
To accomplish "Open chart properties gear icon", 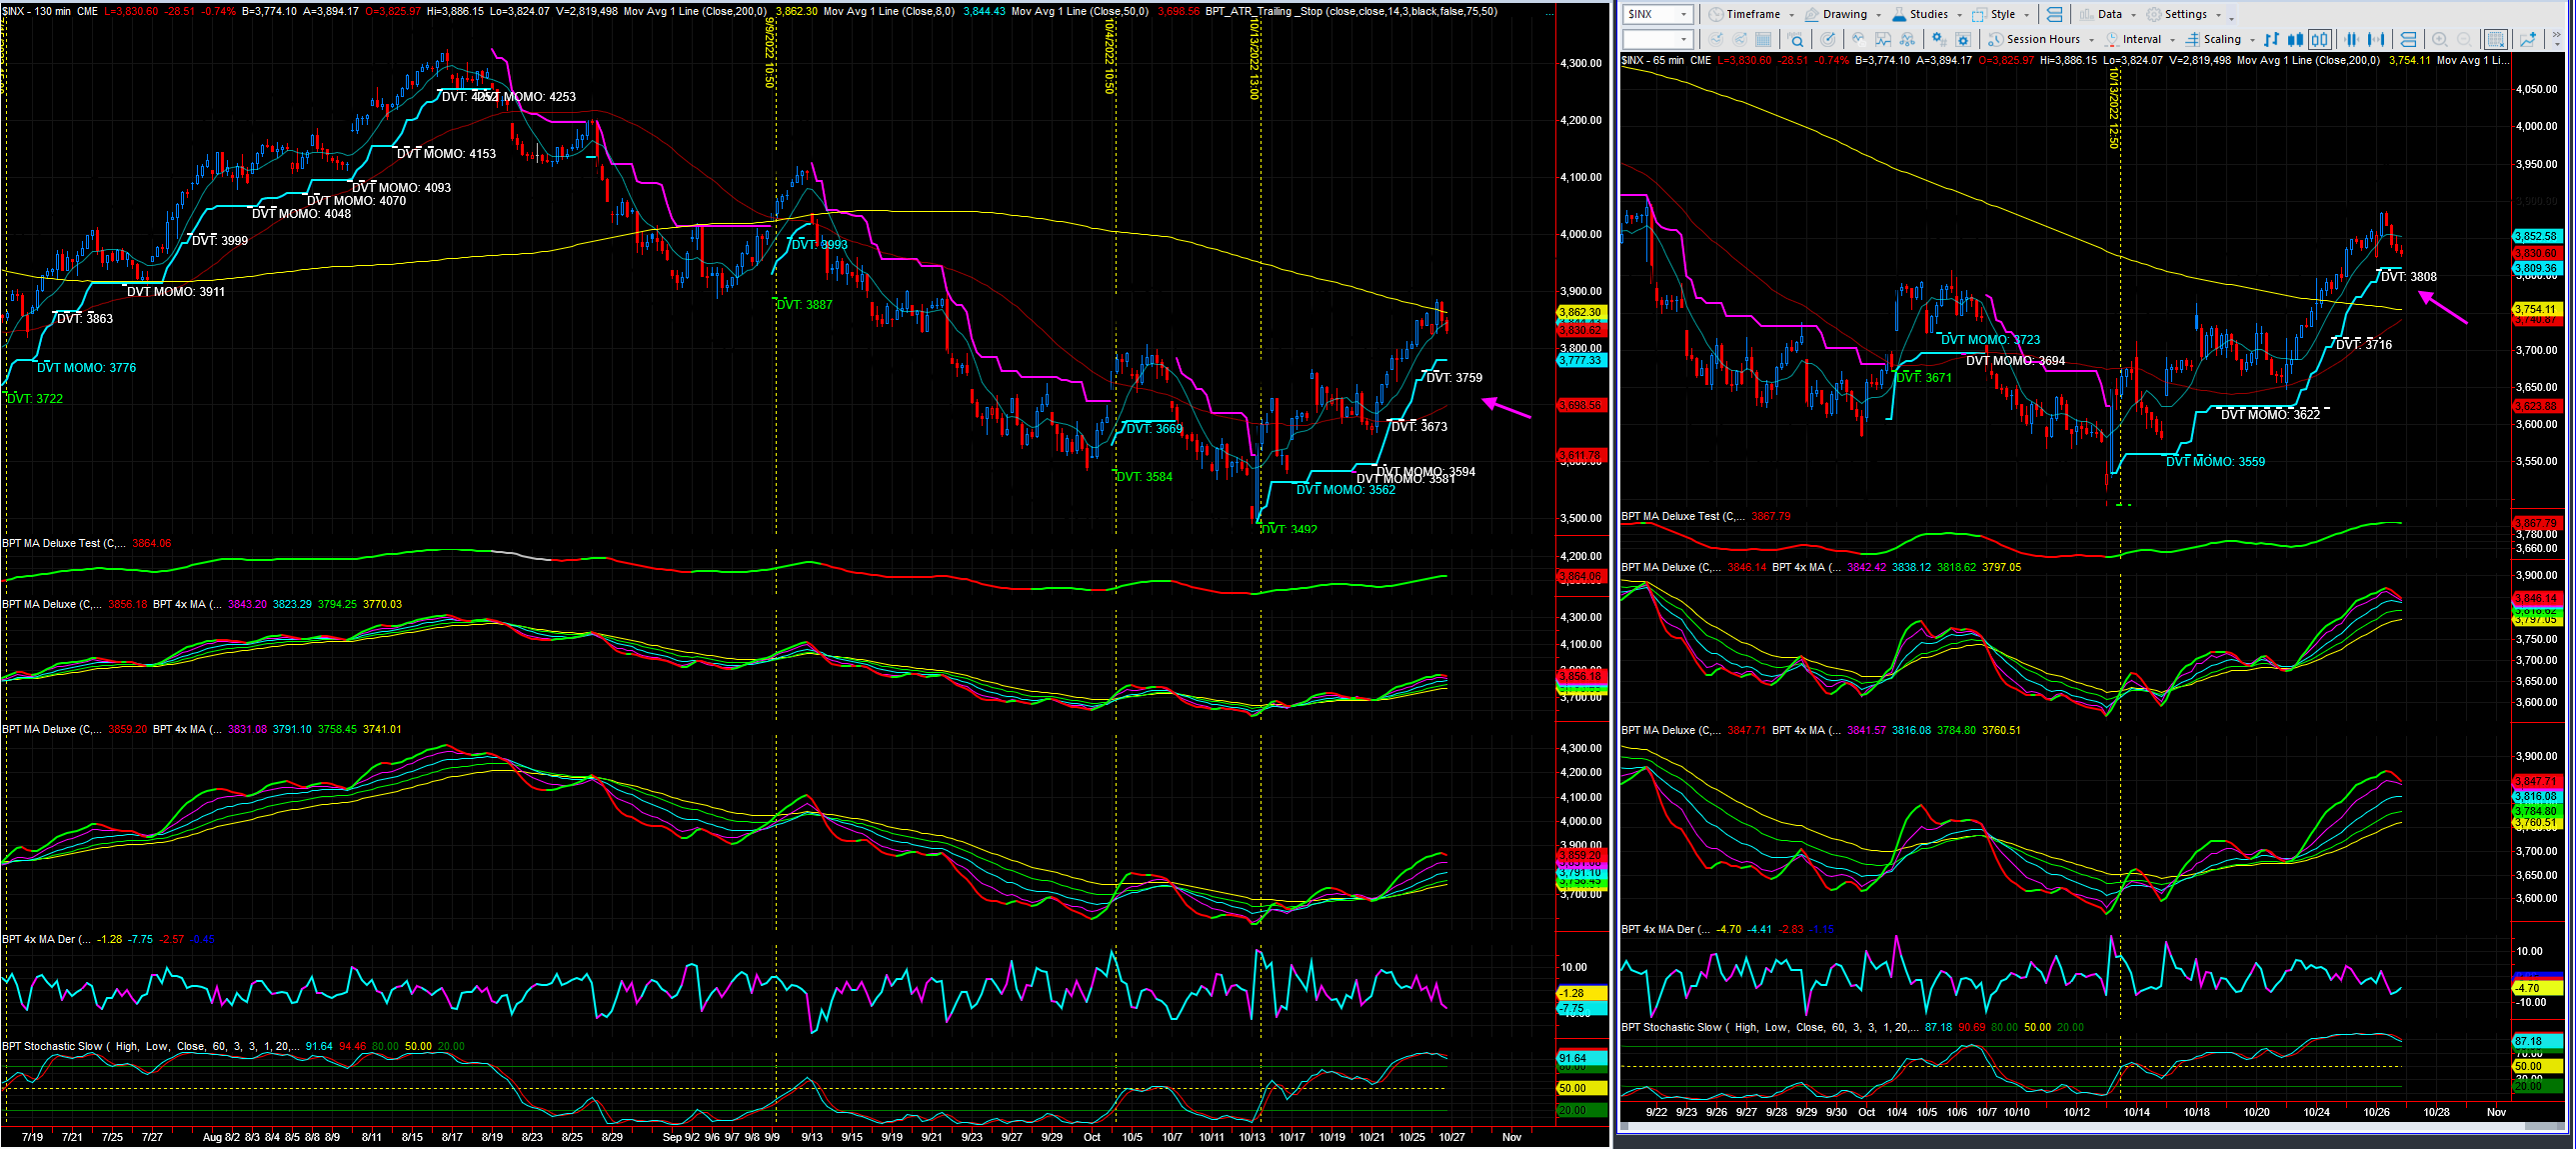I will coord(1963,39).
